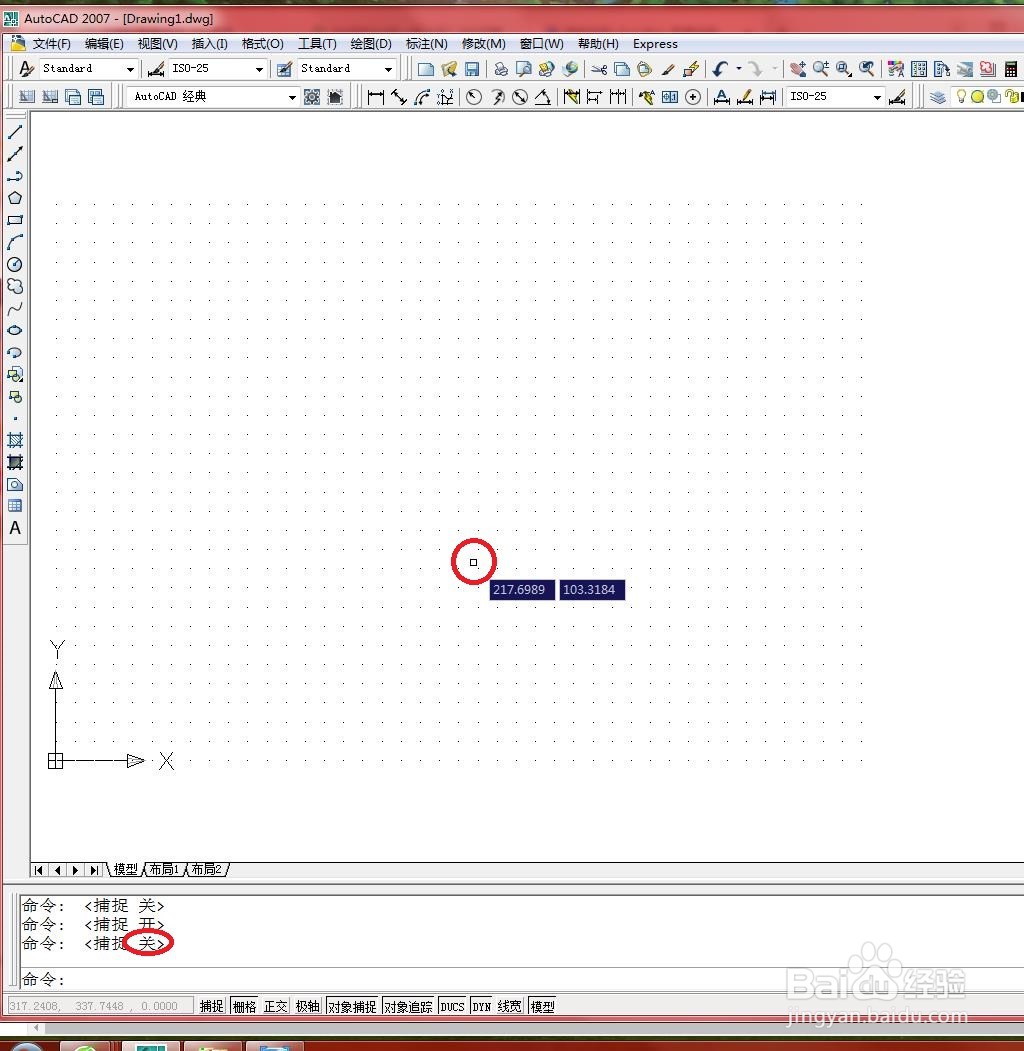Select the Line draw tool

tap(15, 131)
